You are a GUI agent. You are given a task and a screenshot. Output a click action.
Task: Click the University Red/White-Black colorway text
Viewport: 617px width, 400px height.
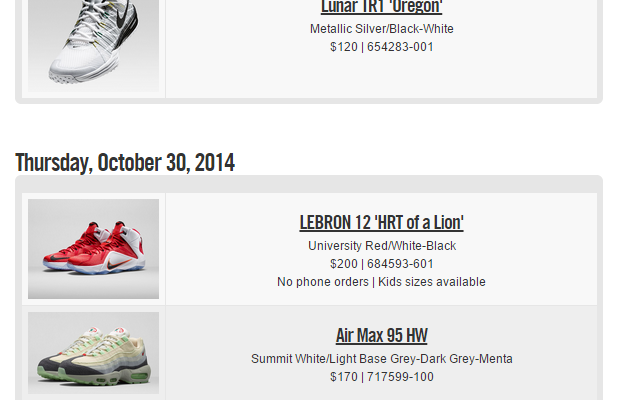tap(381, 246)
